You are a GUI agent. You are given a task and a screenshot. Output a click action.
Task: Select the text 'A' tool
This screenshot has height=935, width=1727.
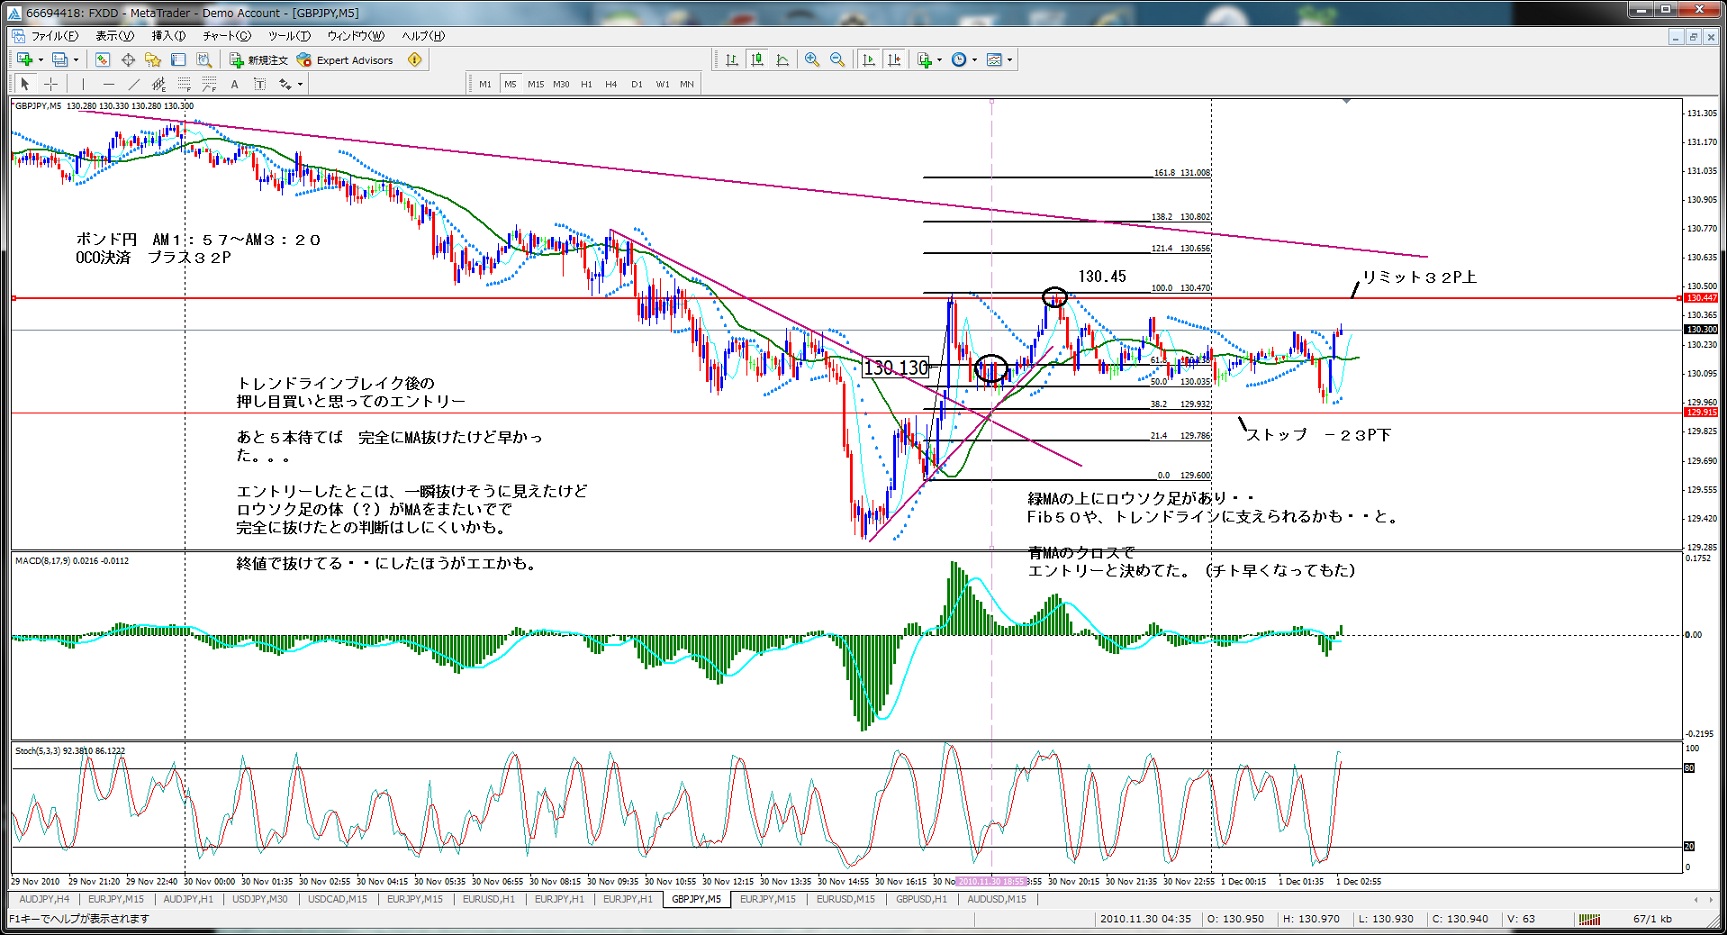tap(235, 84)
